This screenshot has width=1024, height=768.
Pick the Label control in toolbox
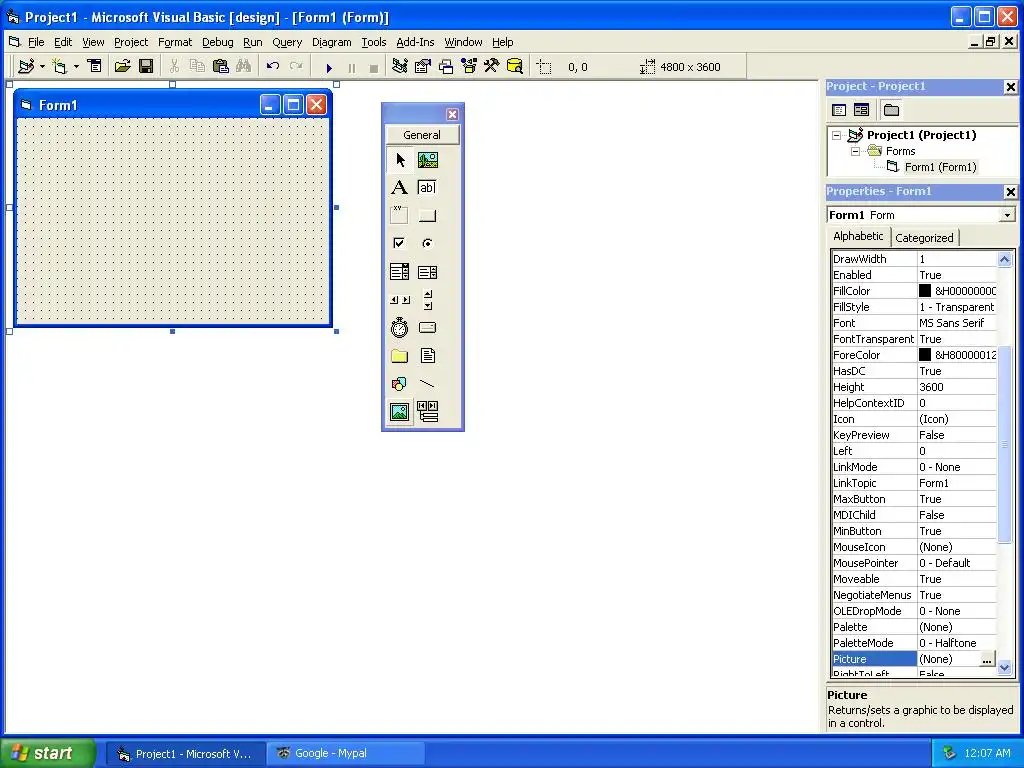point(400,188)
